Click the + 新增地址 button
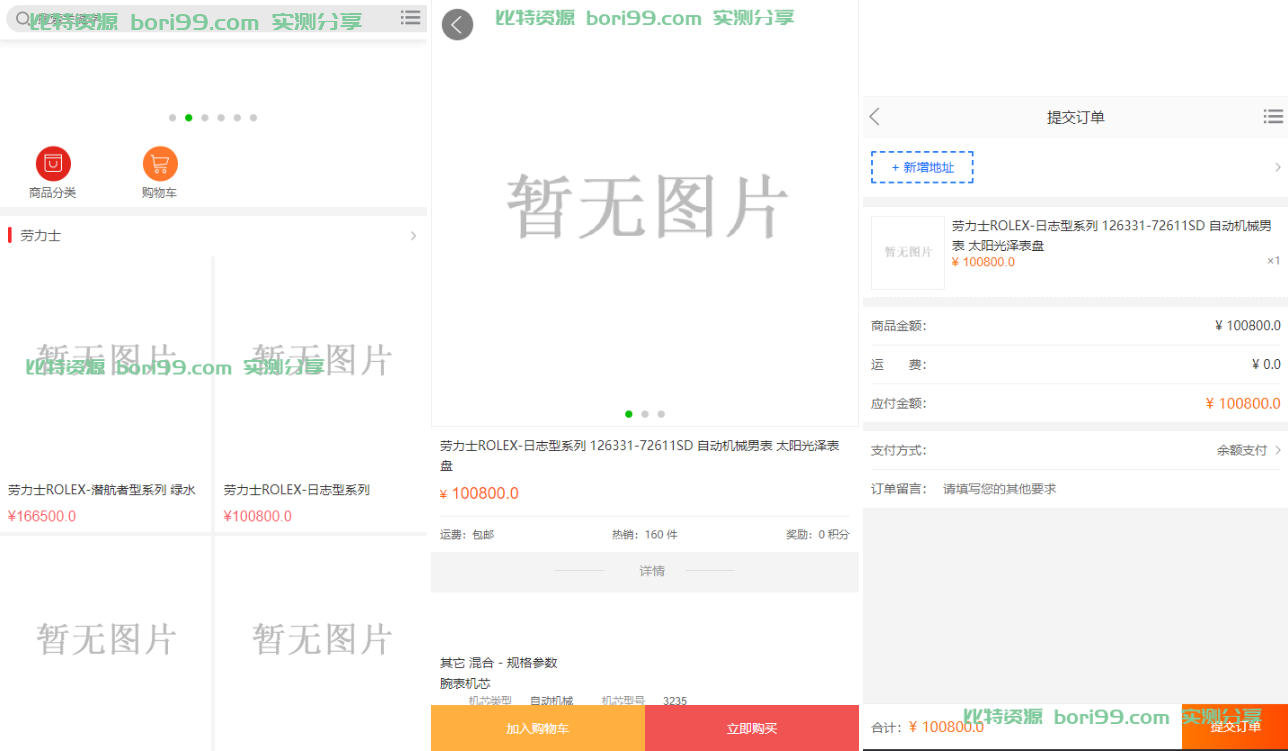Viewport: 1288px width, 751px height. point(922,167)
